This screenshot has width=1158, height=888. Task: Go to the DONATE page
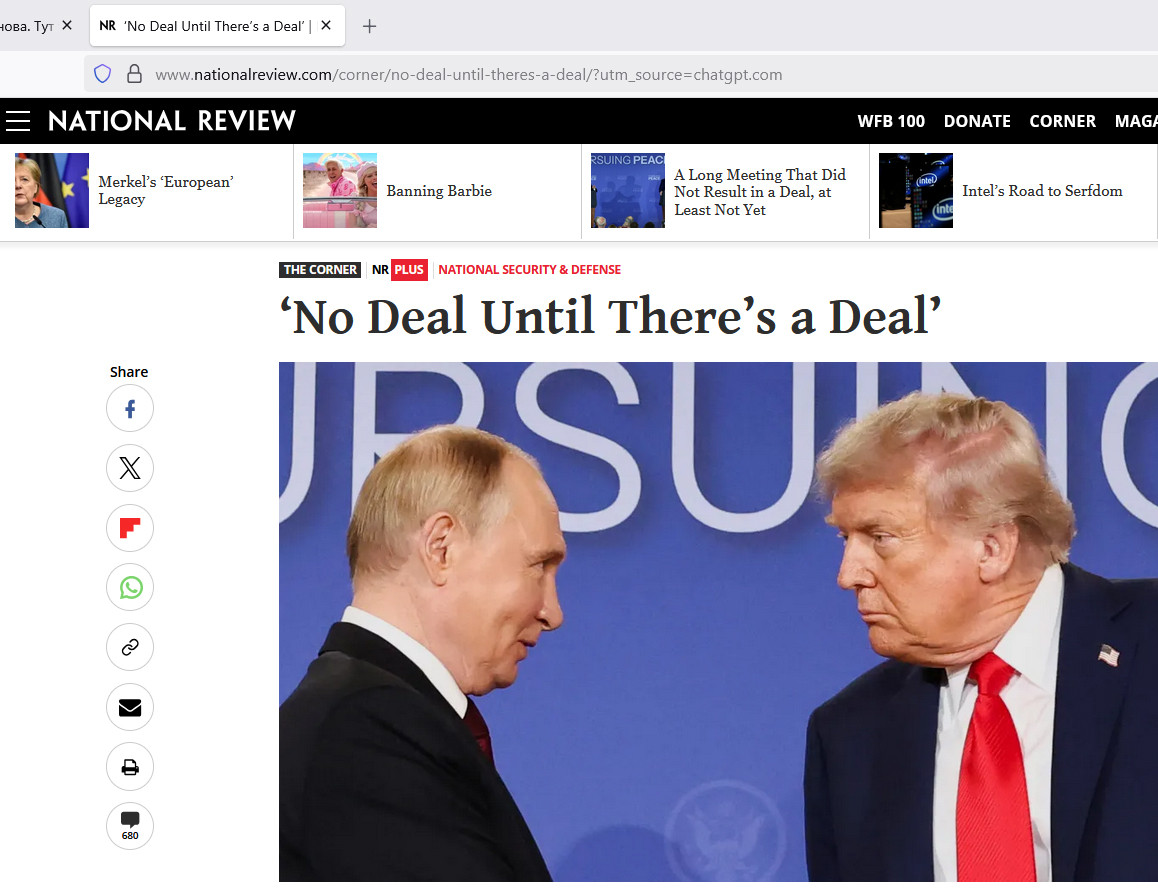[x=977, y=121]
